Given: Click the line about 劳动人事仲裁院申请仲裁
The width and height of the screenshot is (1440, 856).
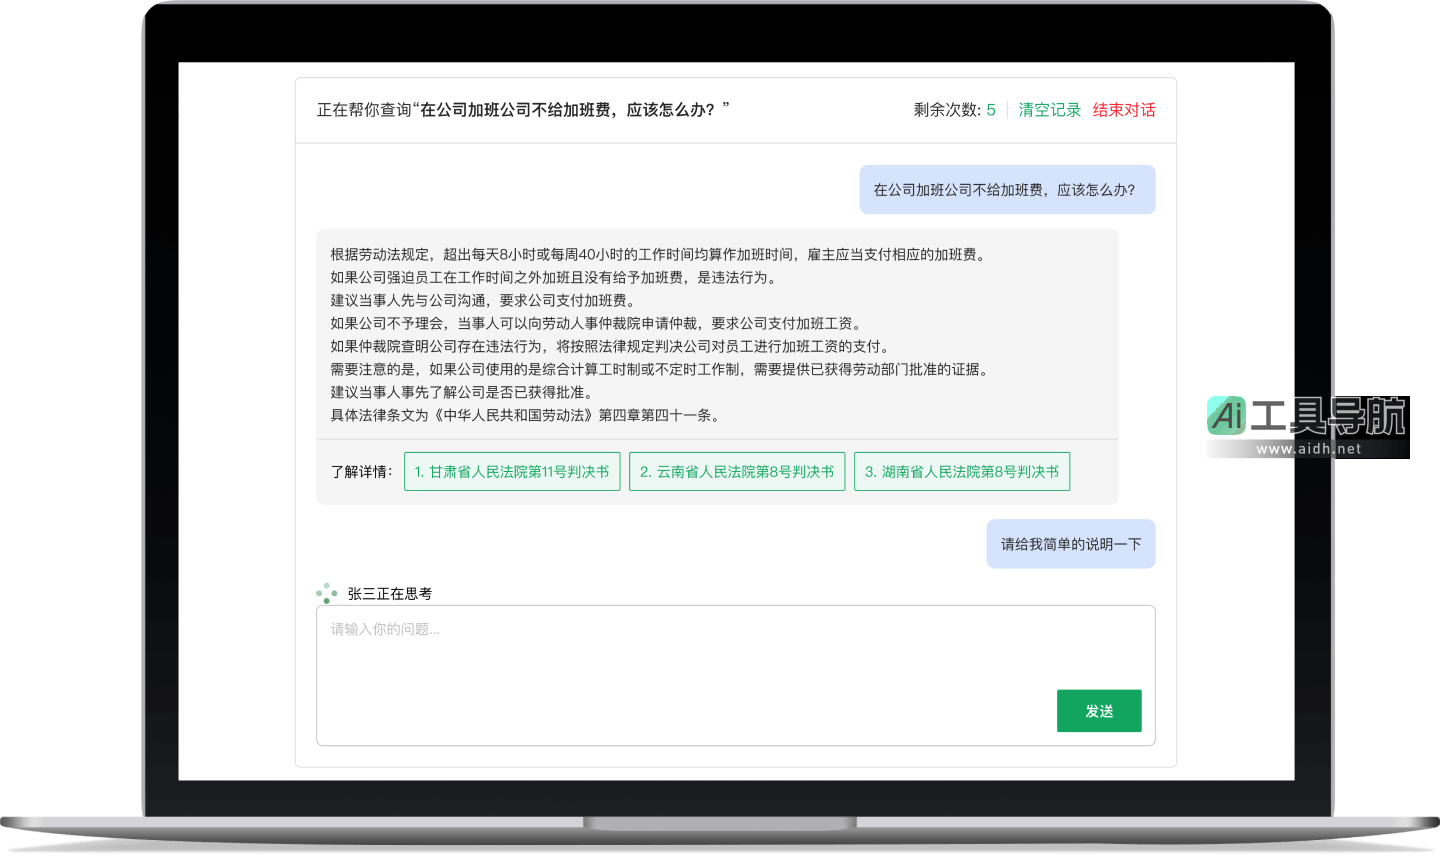Looking at the screenshot, I should (x=597, y=324).
